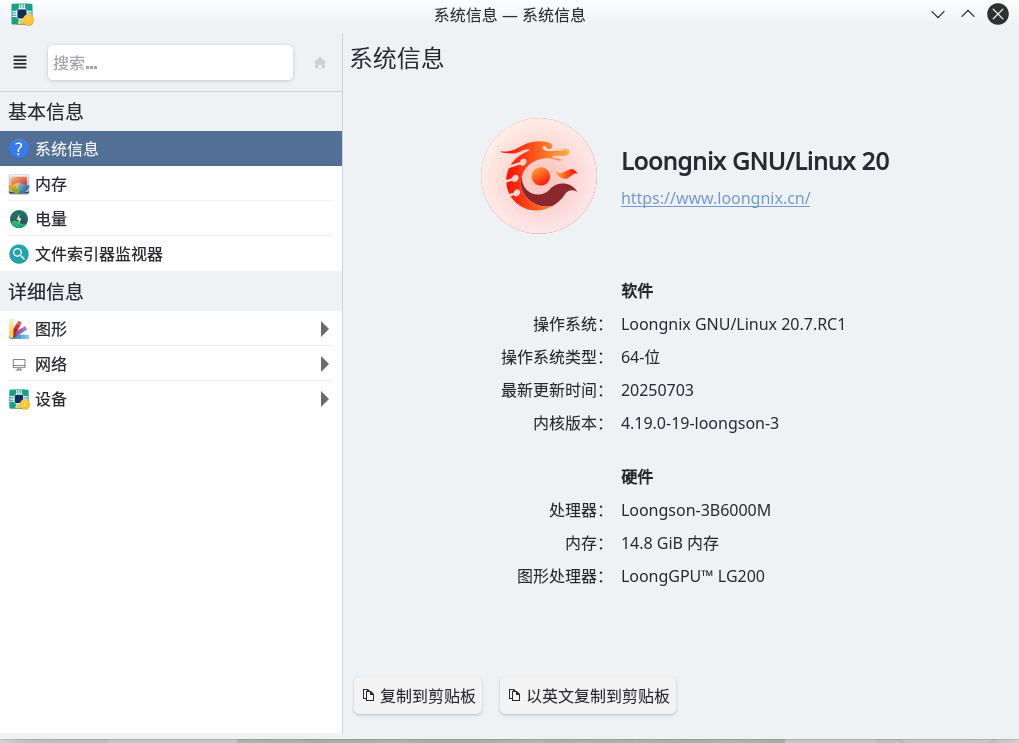Click the Loongnix dragon logo
The width and height of the screenshot is (1019, 743).
[x=538, y=175]
